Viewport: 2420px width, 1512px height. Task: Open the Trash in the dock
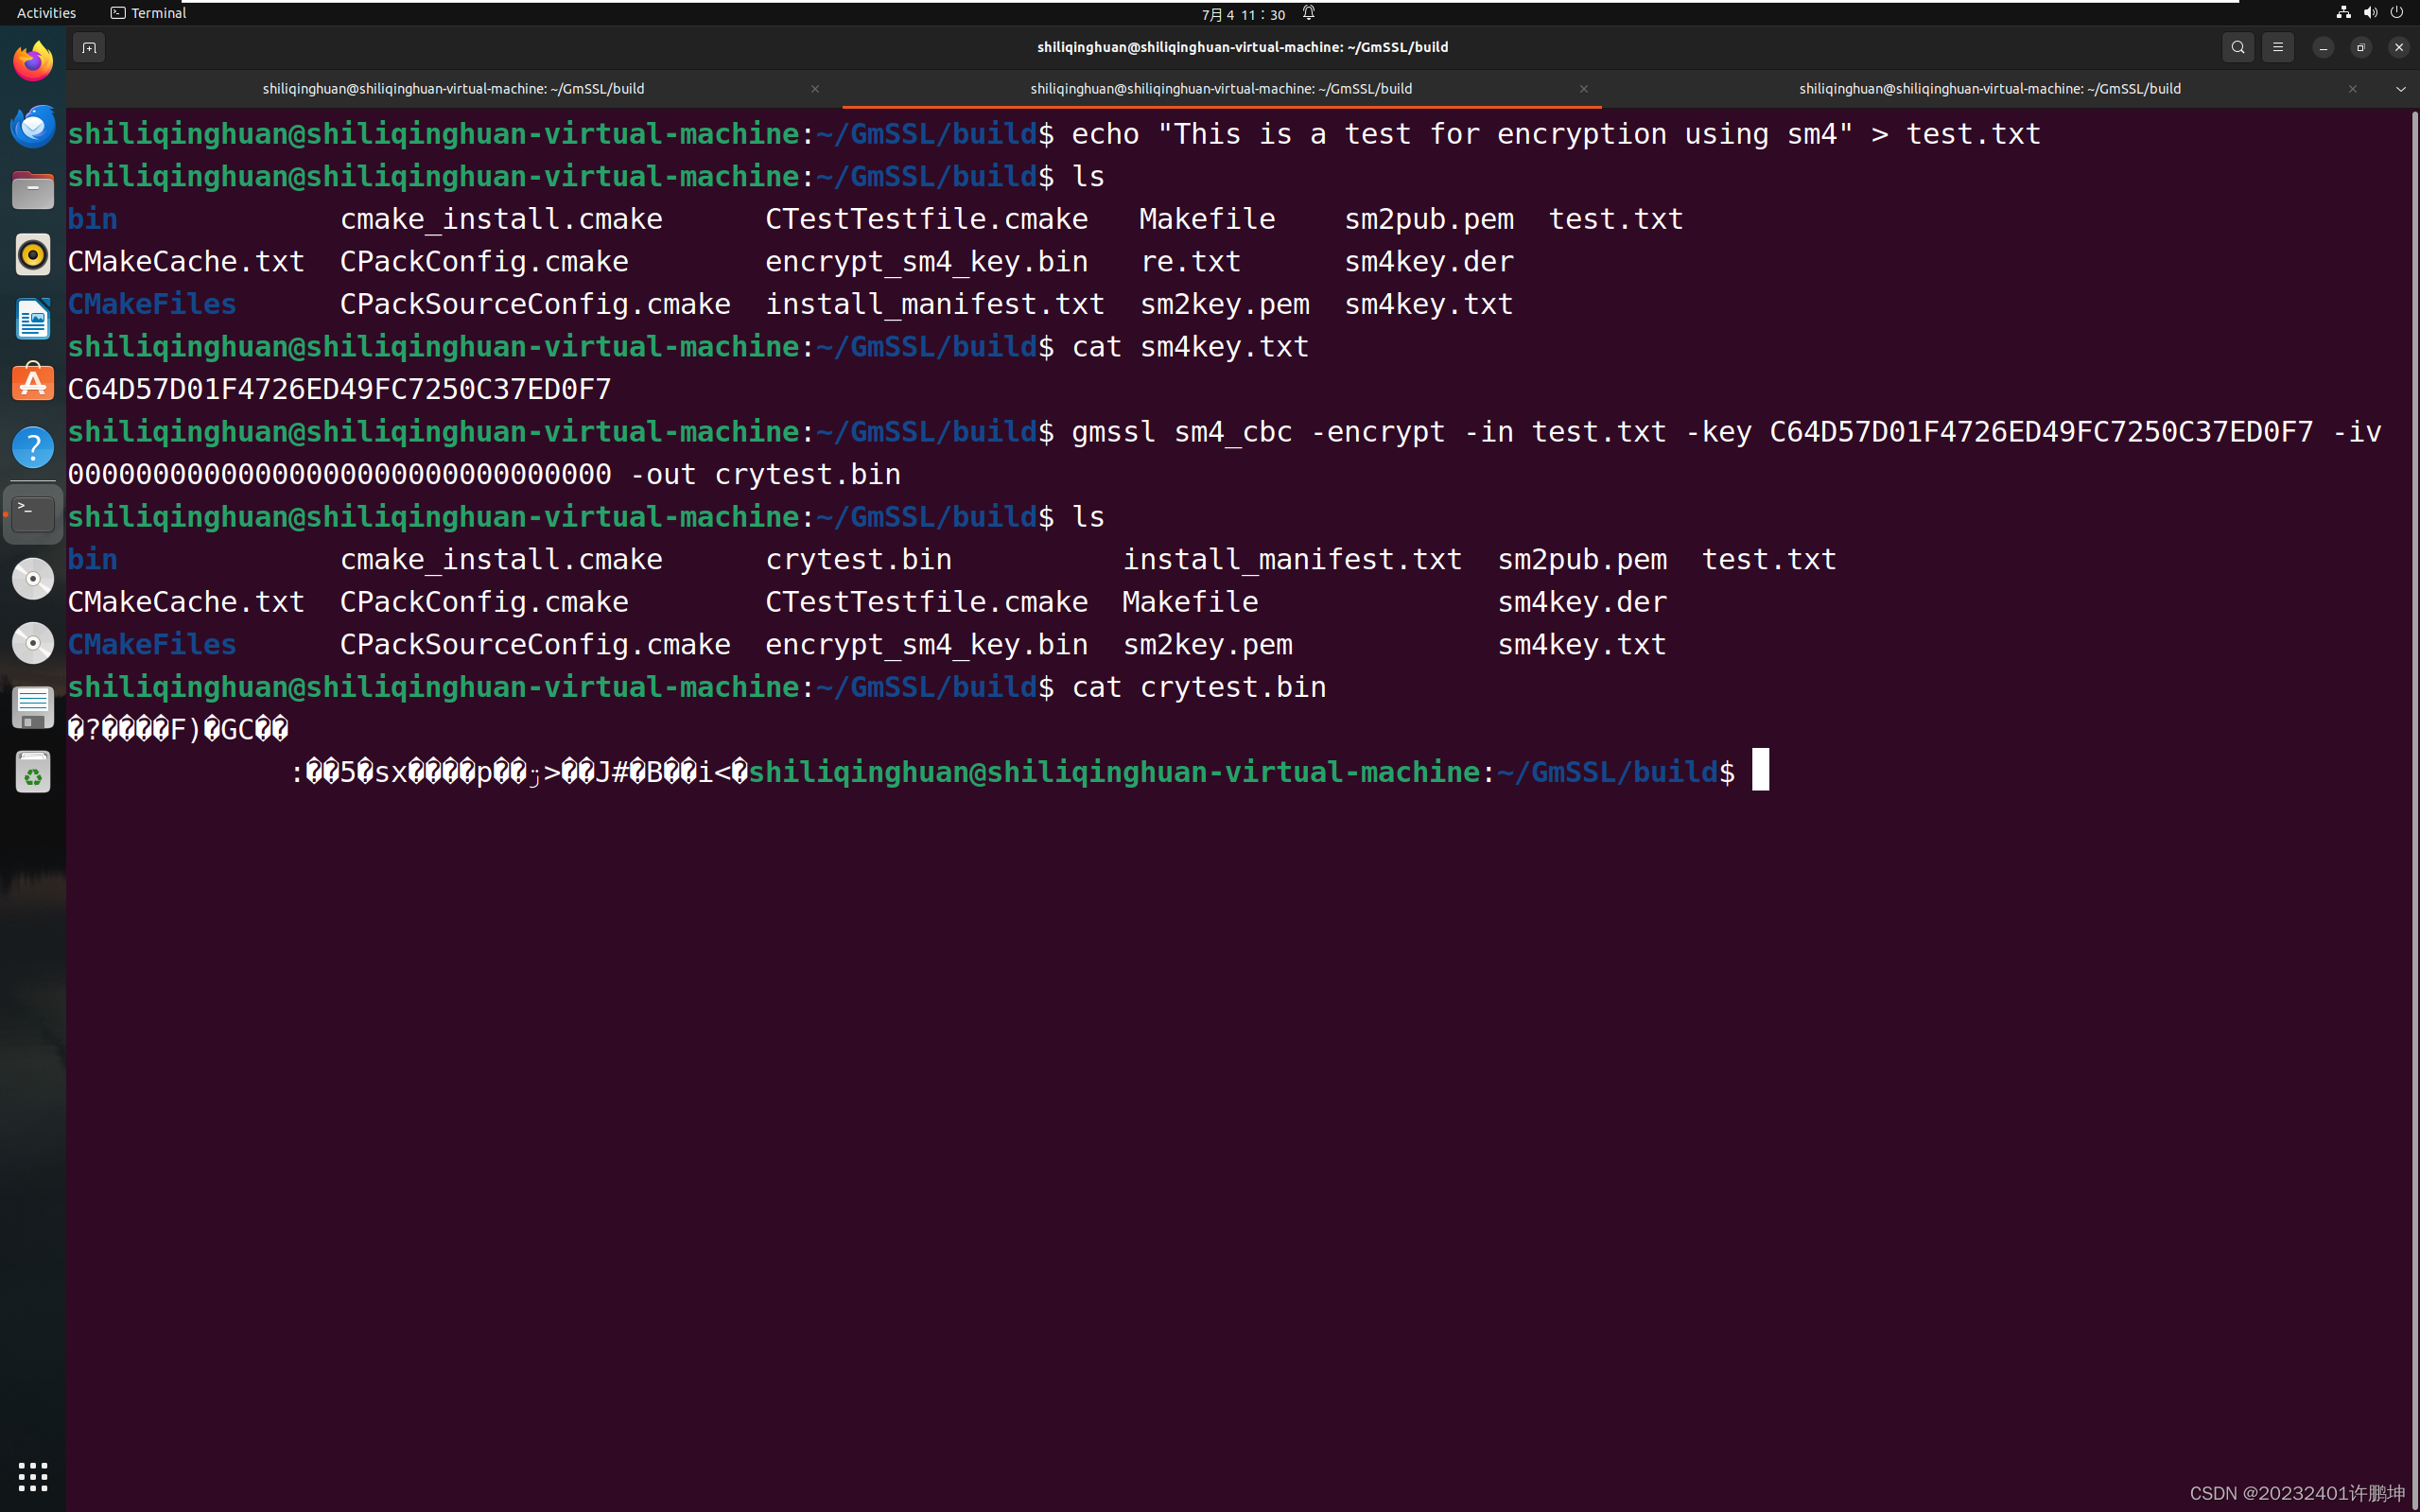33,772
